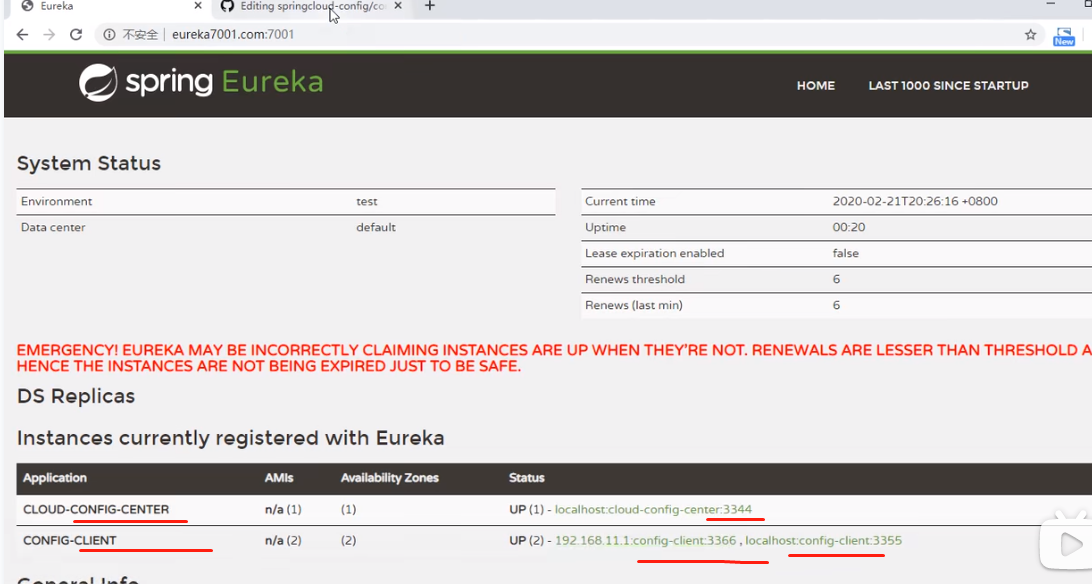Close the Editing springcloud-config tab
This screenshot has width=1092, height=584.
[398, 6]
